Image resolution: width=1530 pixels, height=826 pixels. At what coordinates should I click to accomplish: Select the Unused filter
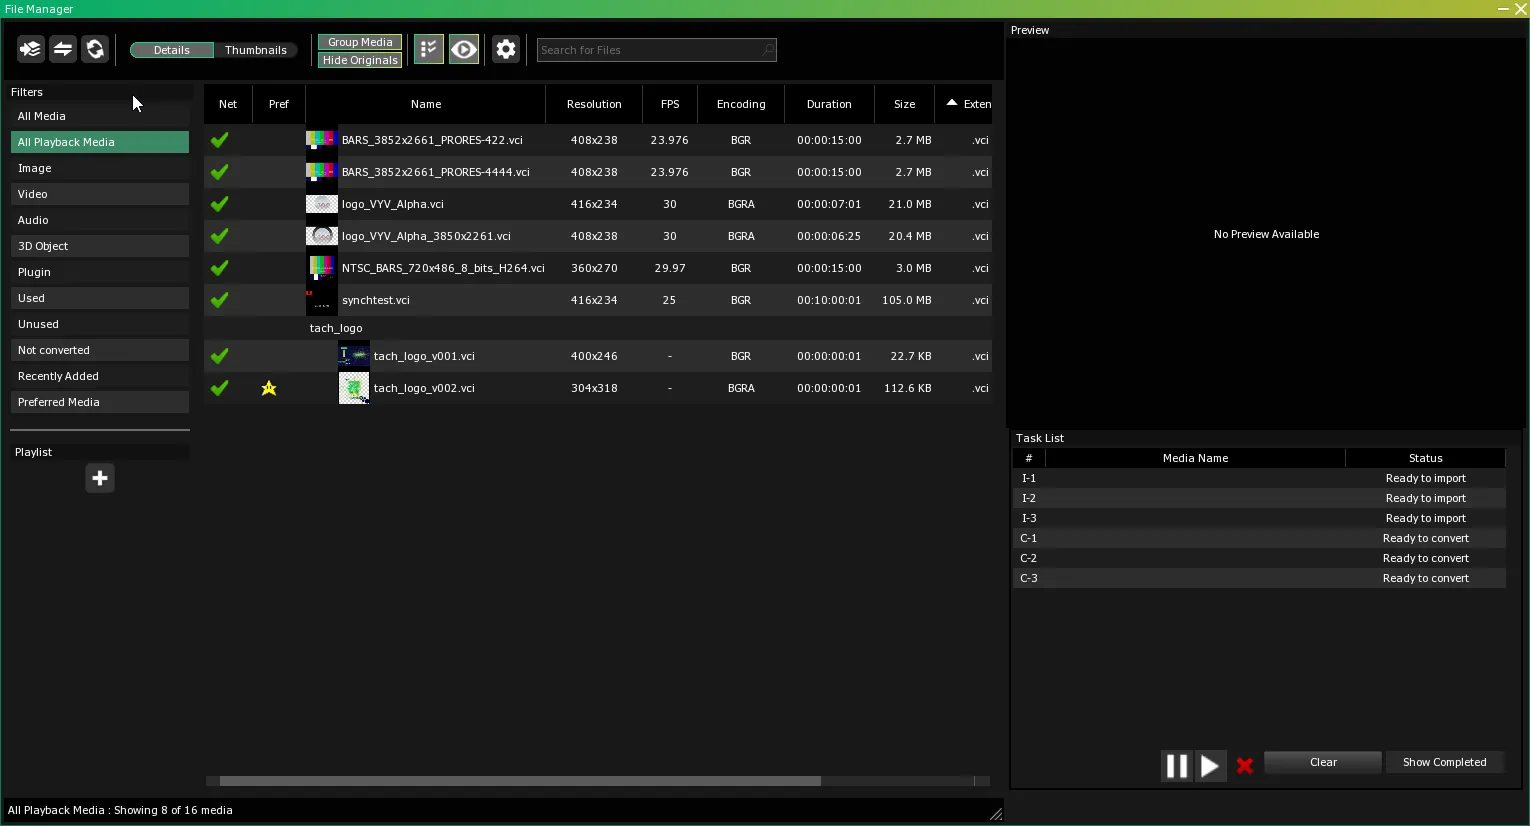[100, 324]
